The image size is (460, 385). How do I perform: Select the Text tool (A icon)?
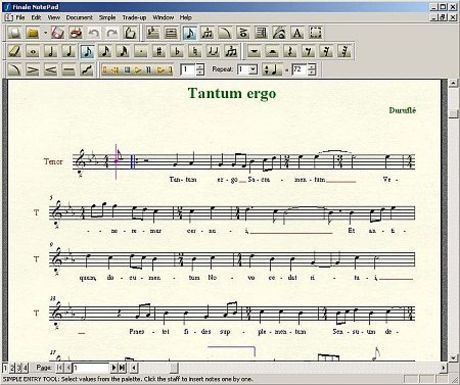coord(297,33)
